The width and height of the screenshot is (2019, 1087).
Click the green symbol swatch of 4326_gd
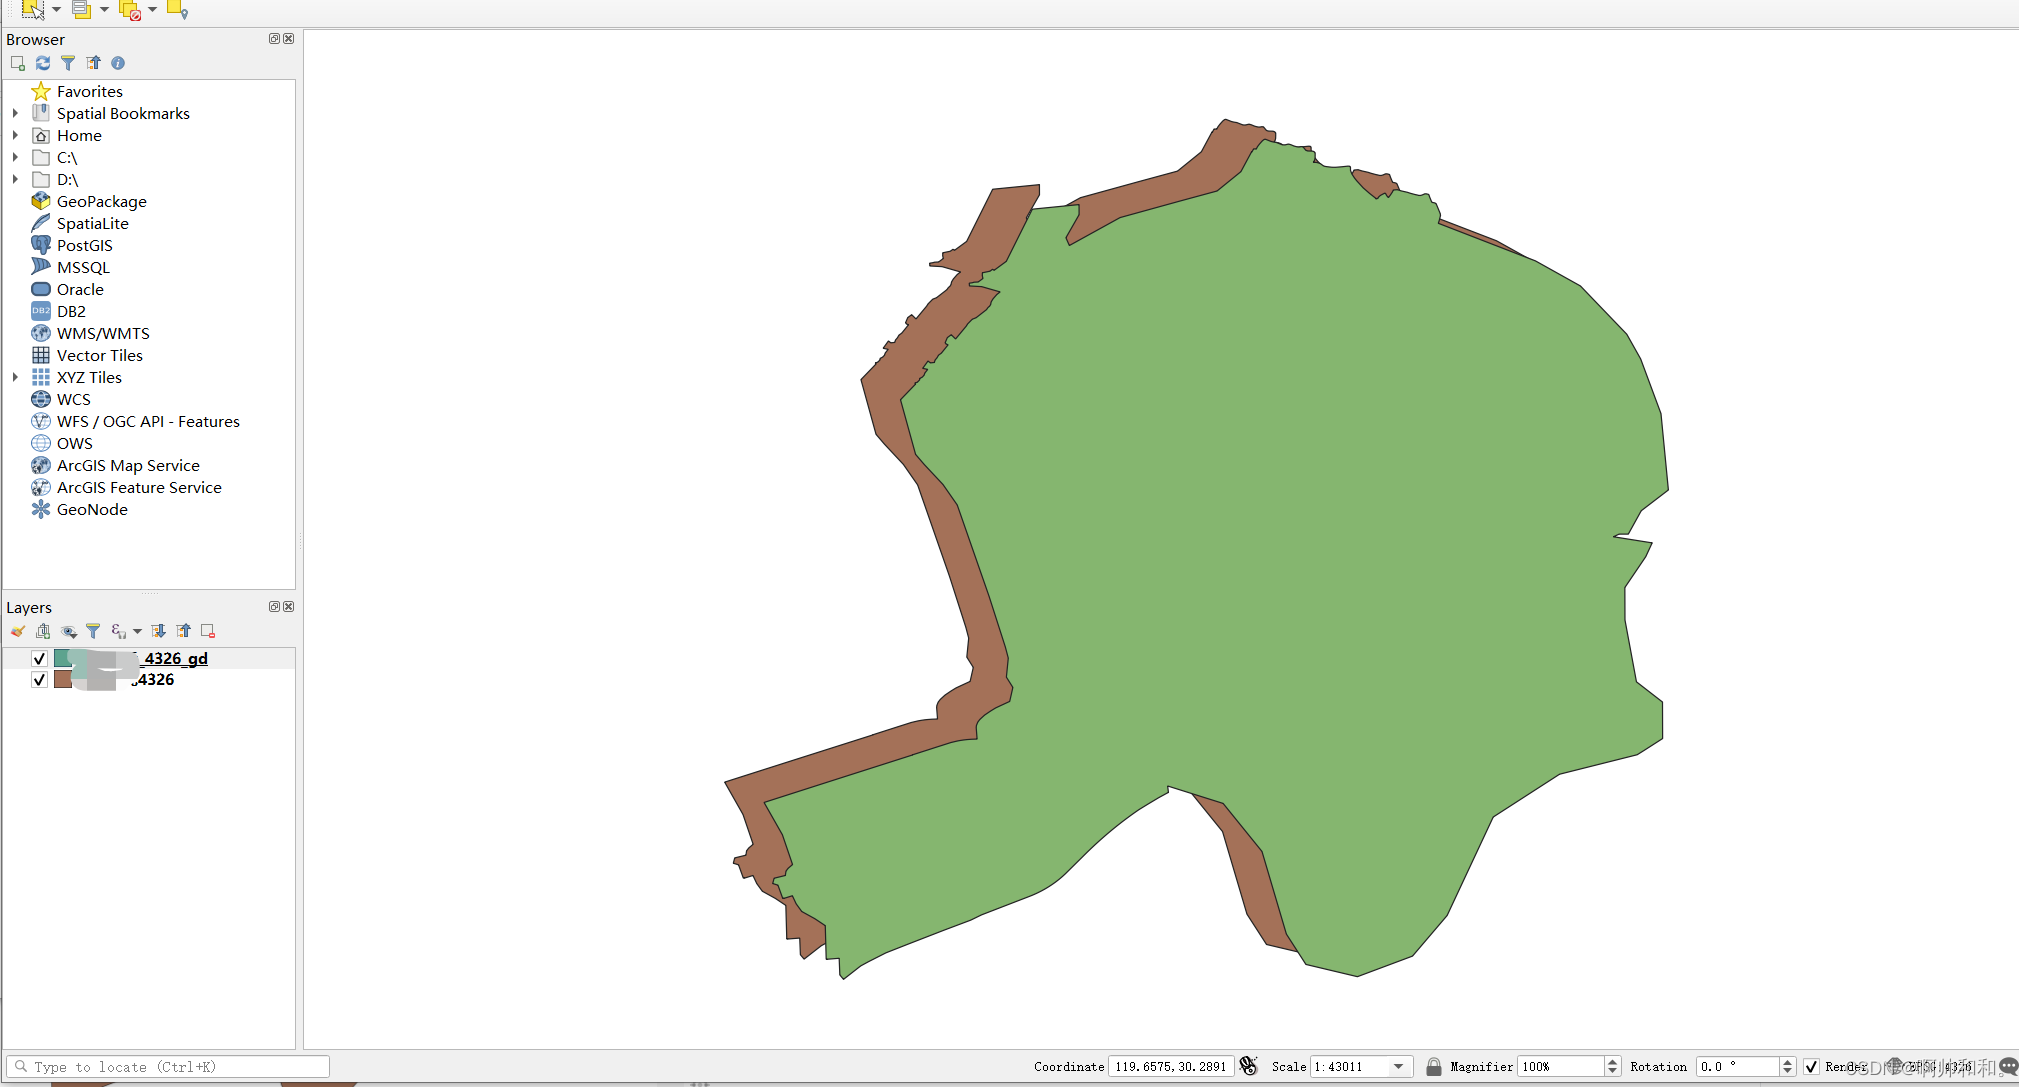(x=63, y=658)
